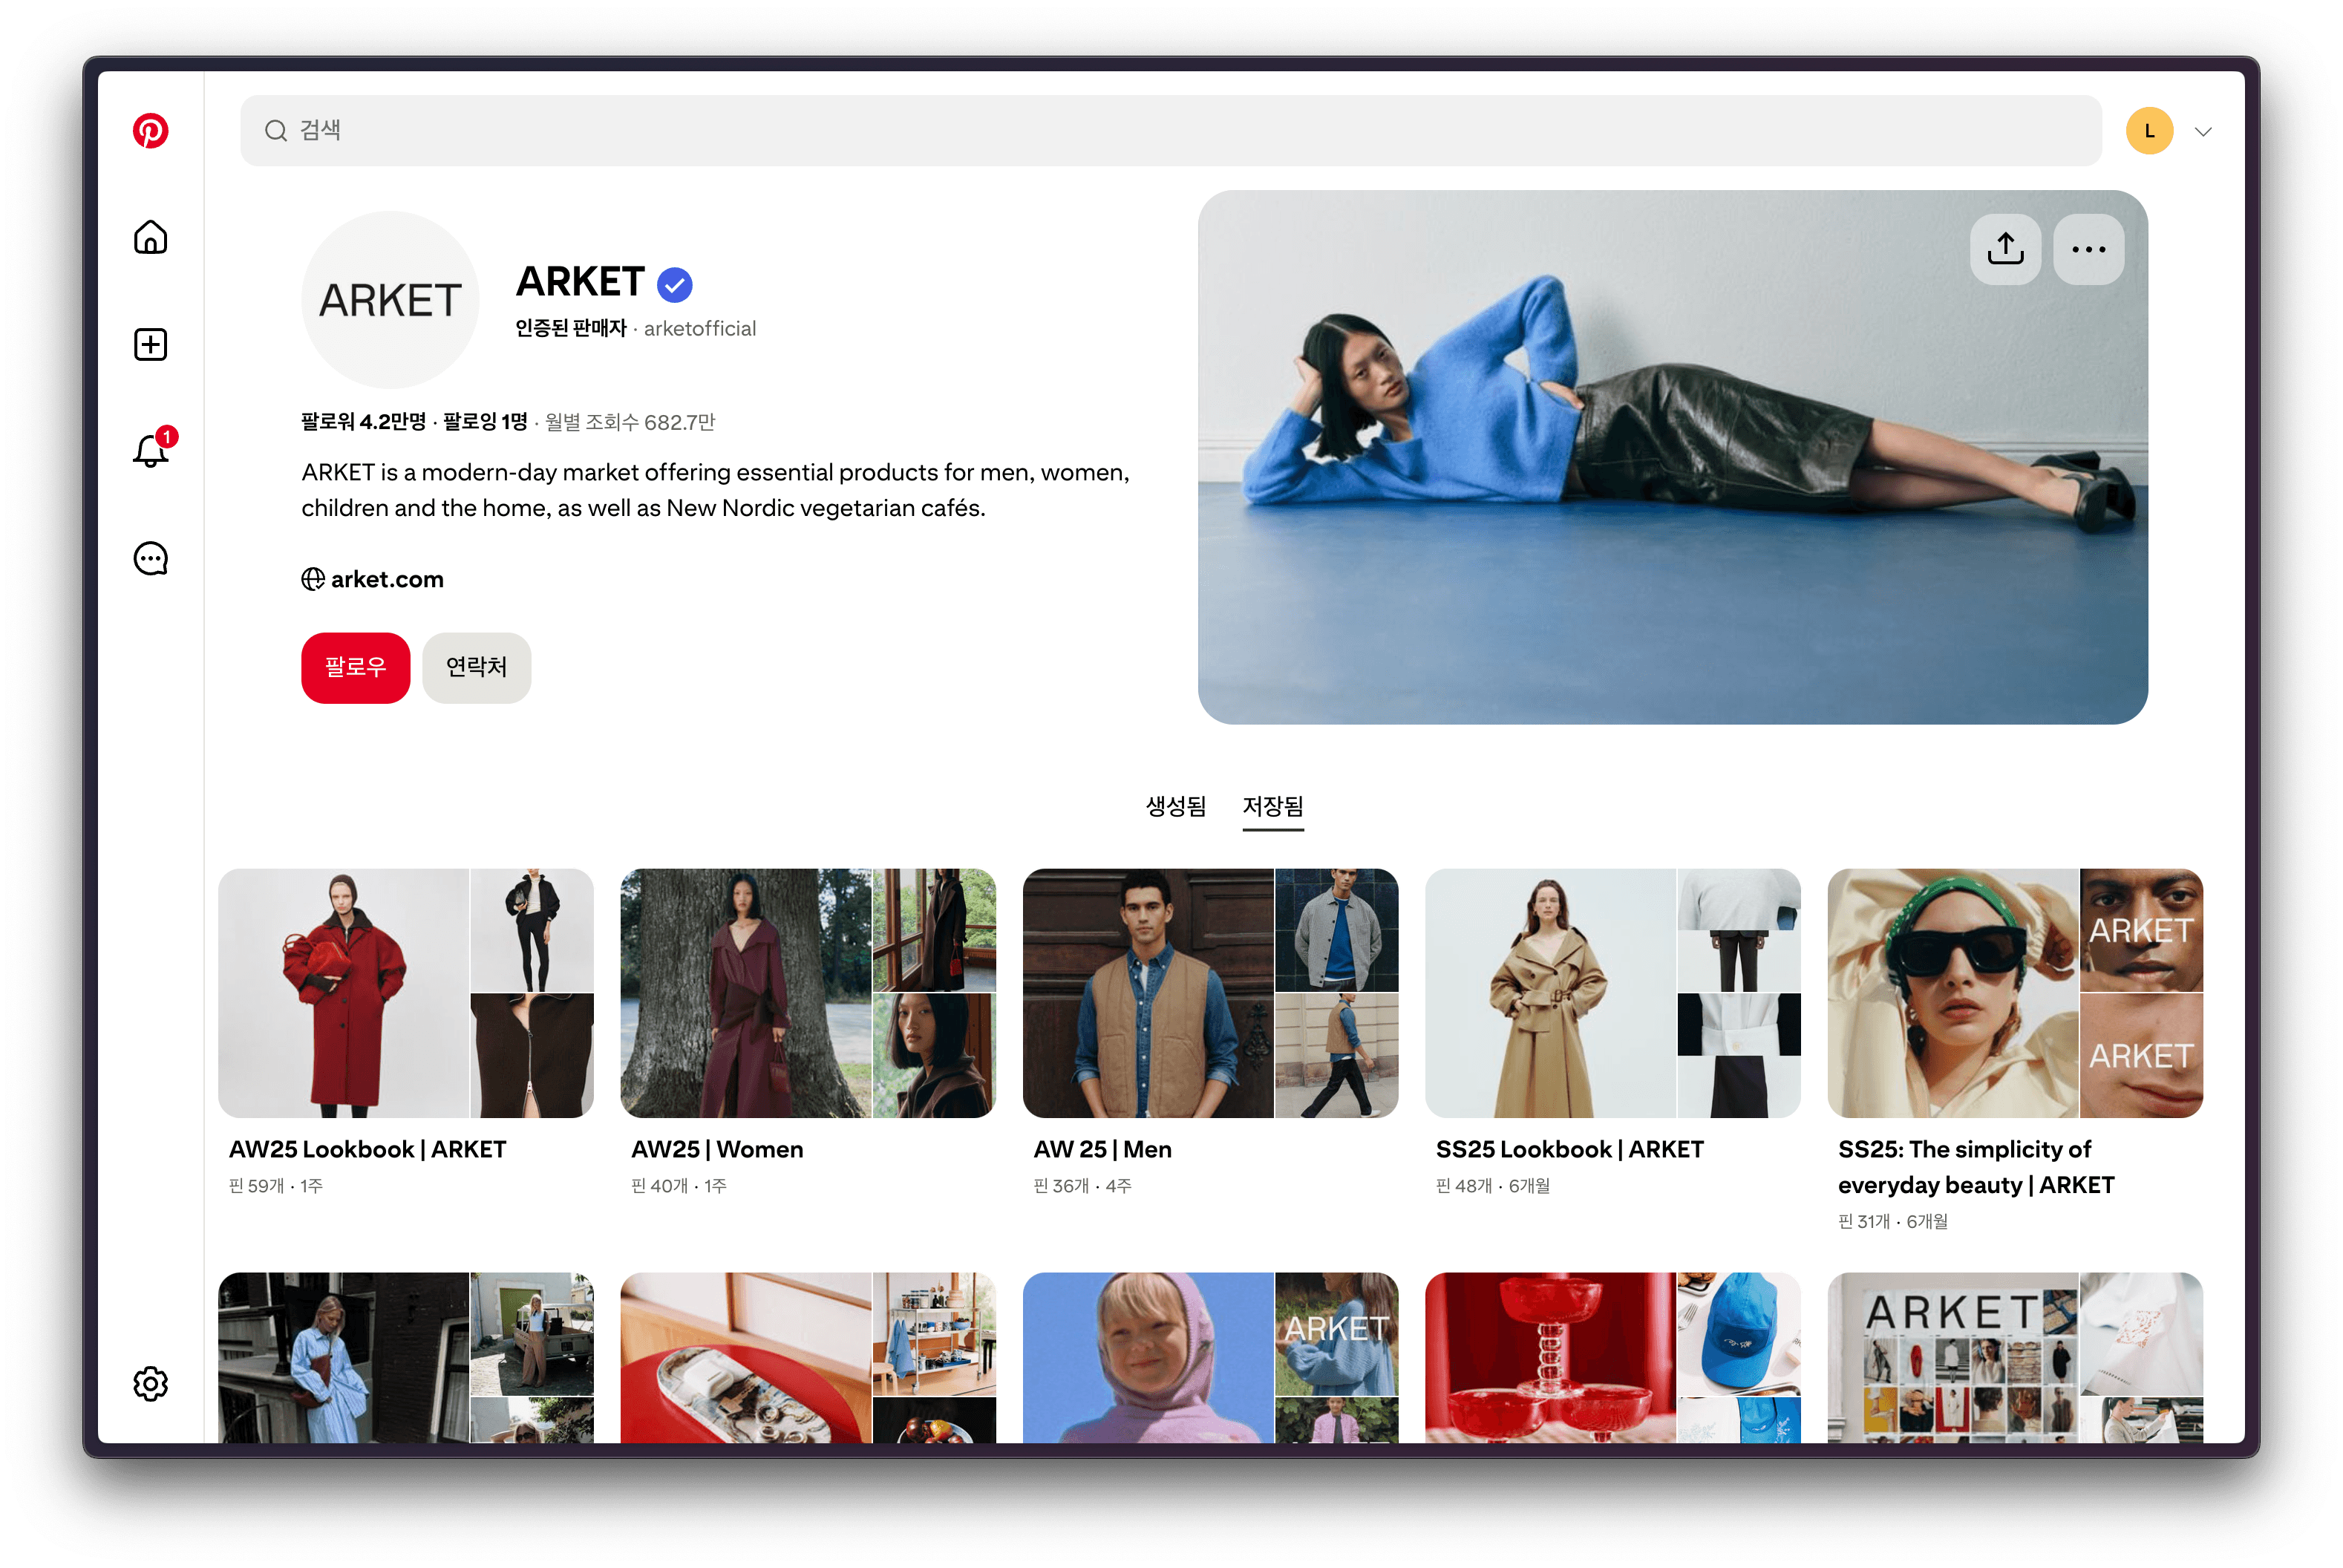The width and height of the screenshot is (2343, 1568).
Task: Open the AW25 Lookbook | ARKET board
Action: point(405,993)
